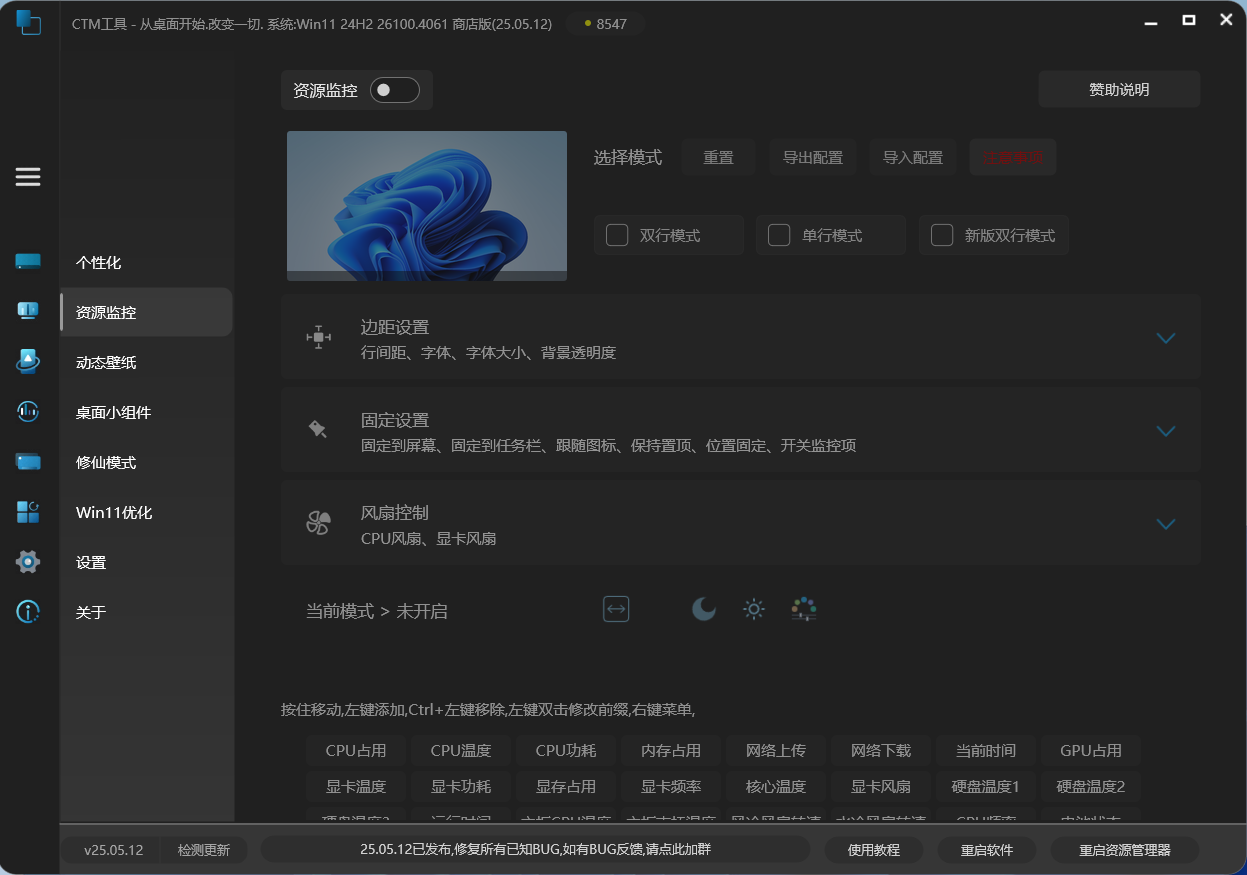Click the wallpaper preview thumbnail

[x=427, y=206]
